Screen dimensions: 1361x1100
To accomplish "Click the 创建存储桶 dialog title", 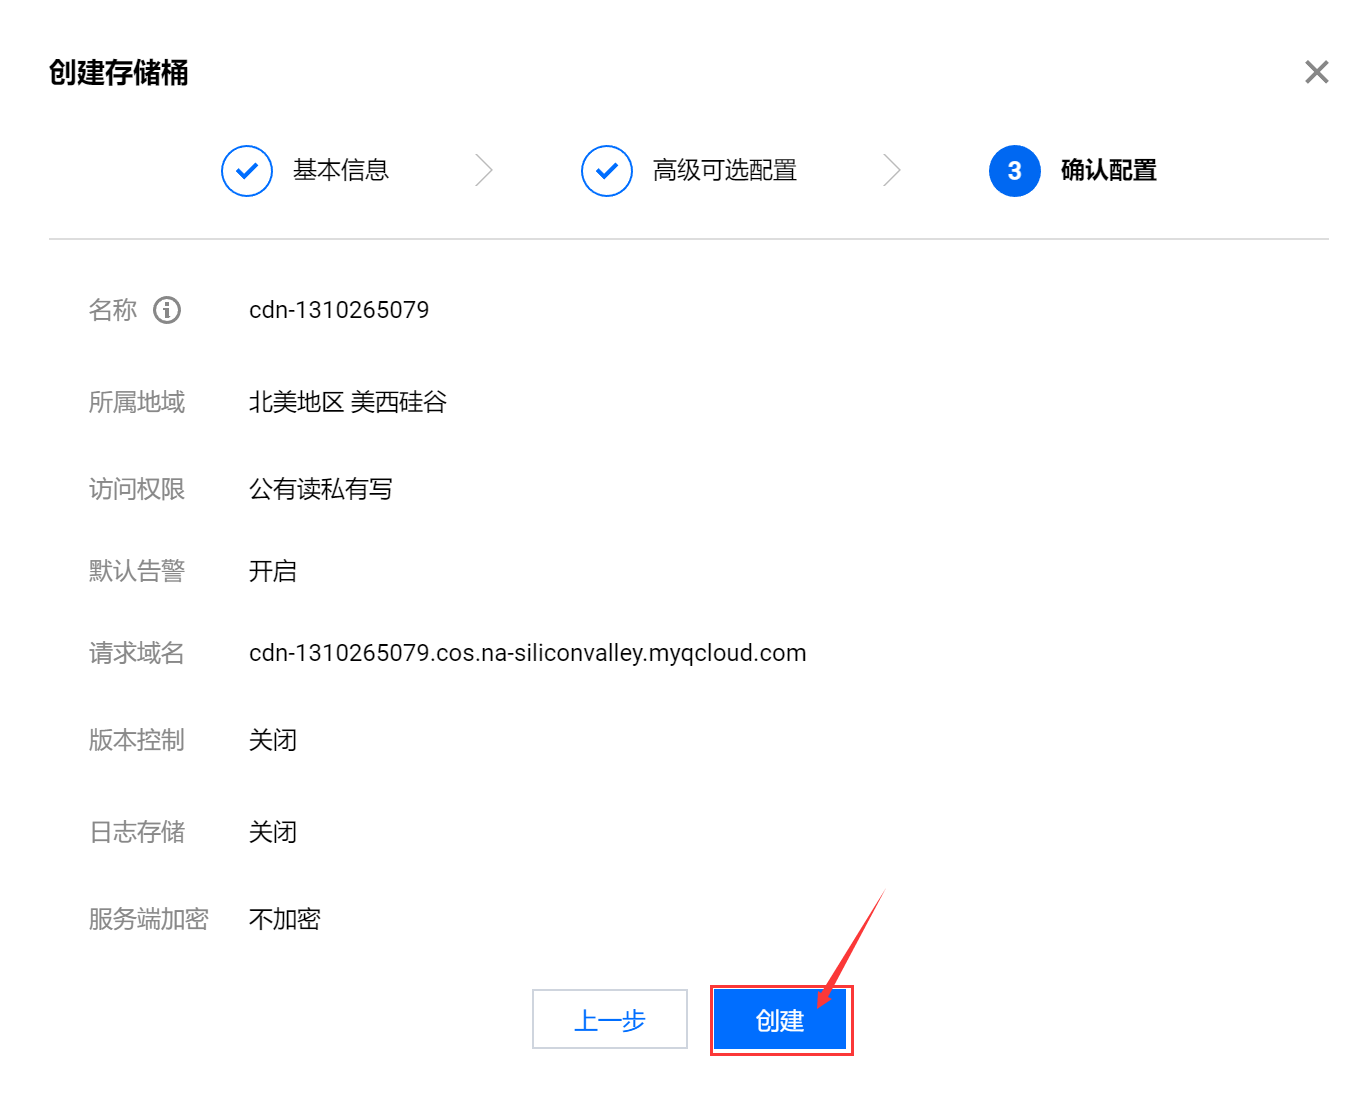I will pos(118,73).
